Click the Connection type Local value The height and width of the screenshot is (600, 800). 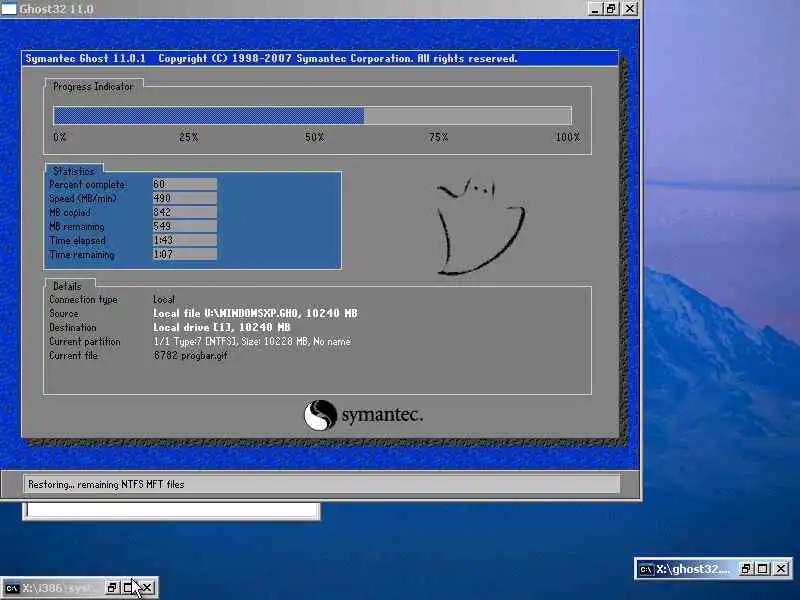(164, 299)
